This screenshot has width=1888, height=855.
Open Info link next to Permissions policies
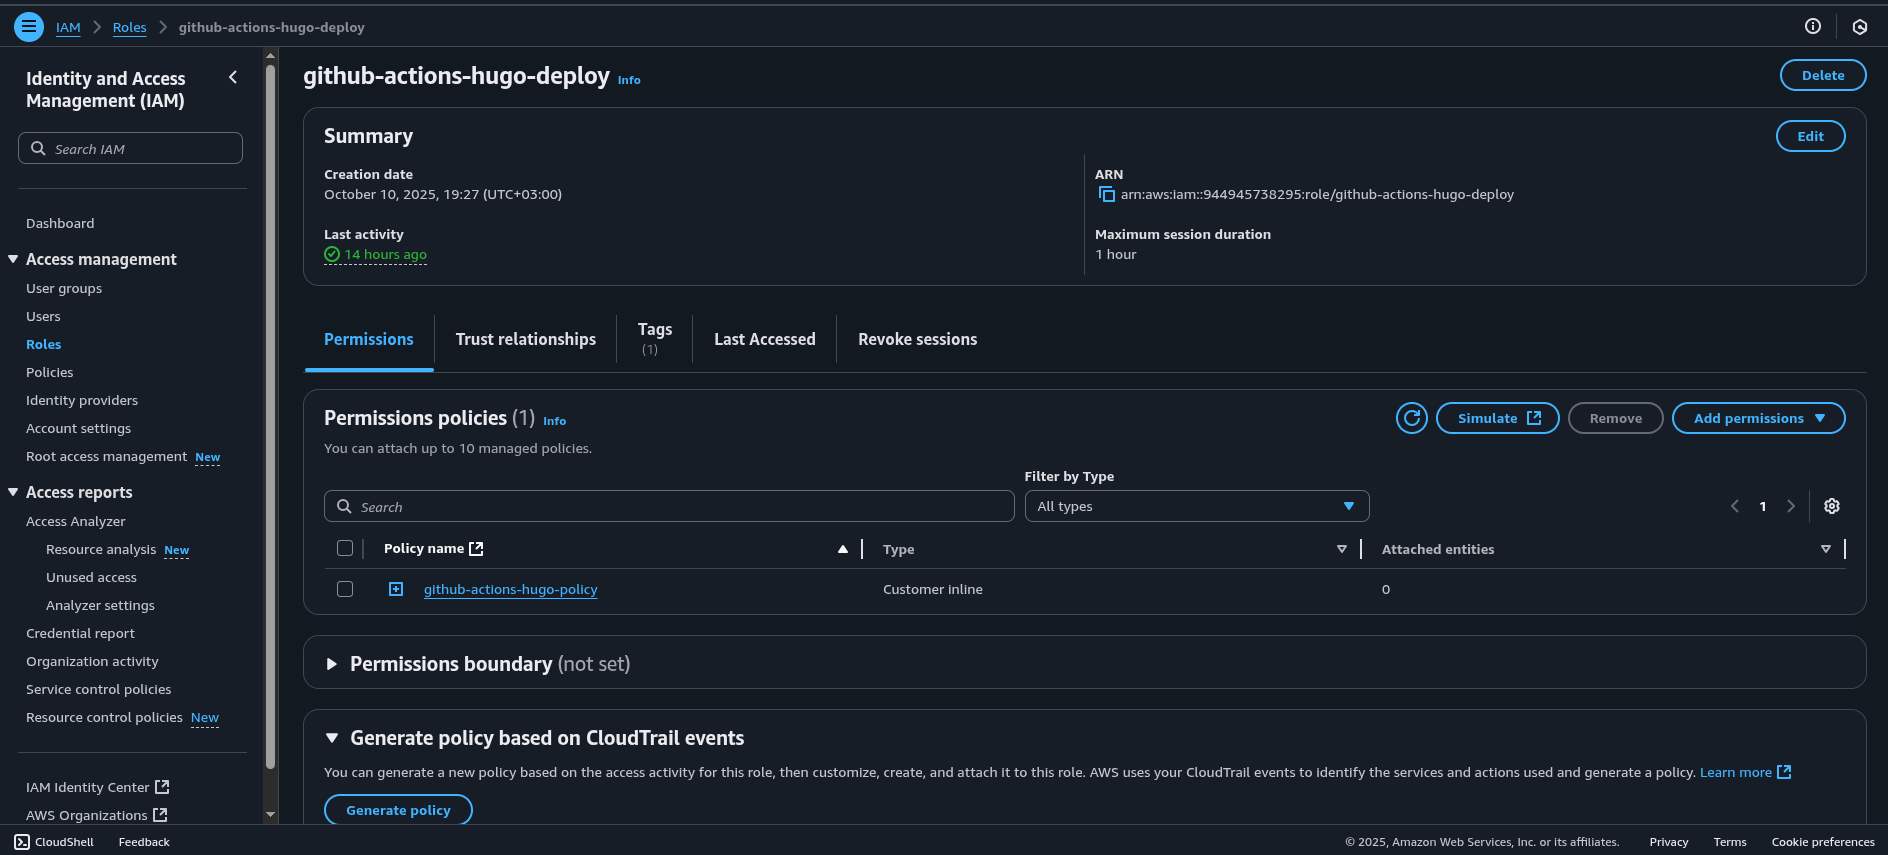coord(555,421)
